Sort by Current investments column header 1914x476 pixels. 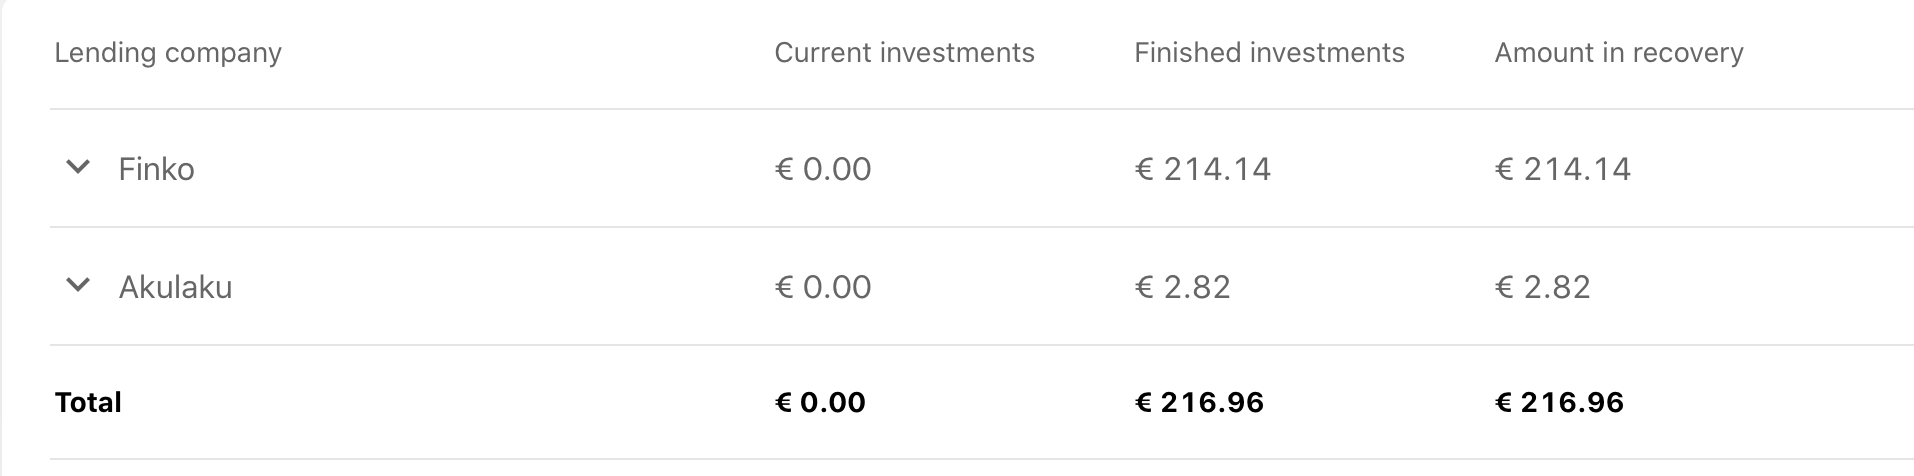904,52
